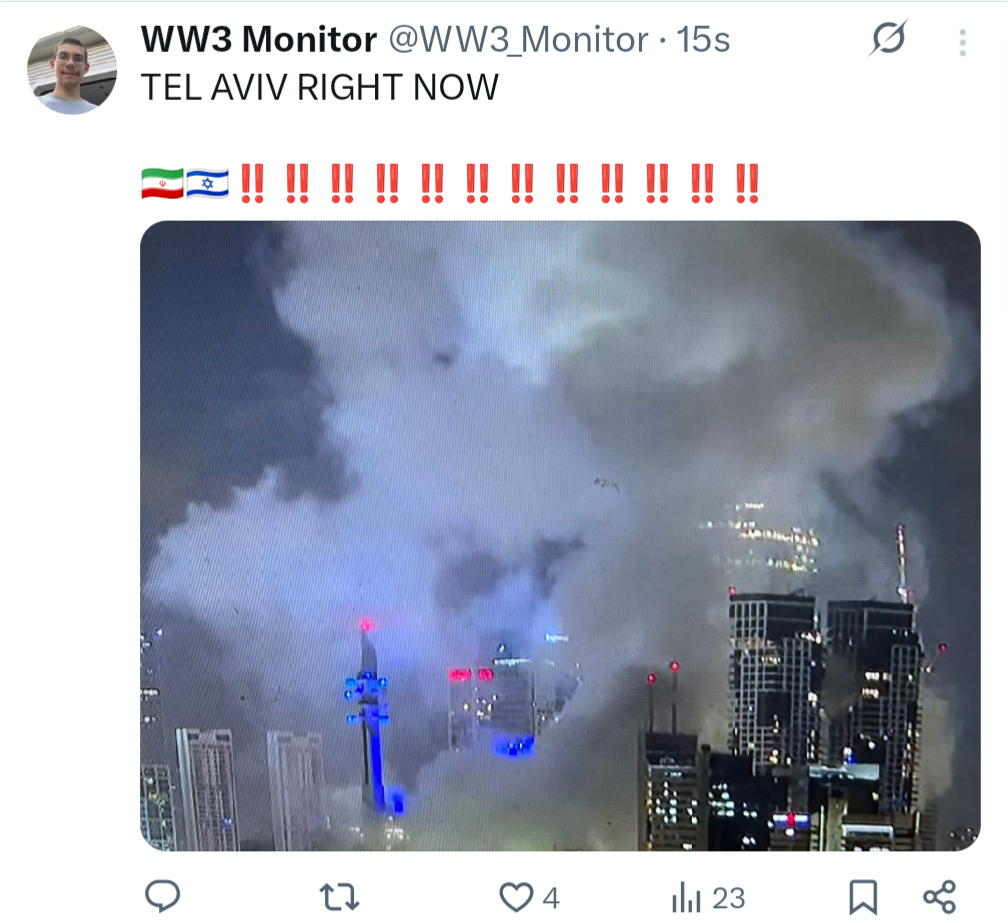
Task: Click the Iran flag emoji
Action: click(163, 183)
